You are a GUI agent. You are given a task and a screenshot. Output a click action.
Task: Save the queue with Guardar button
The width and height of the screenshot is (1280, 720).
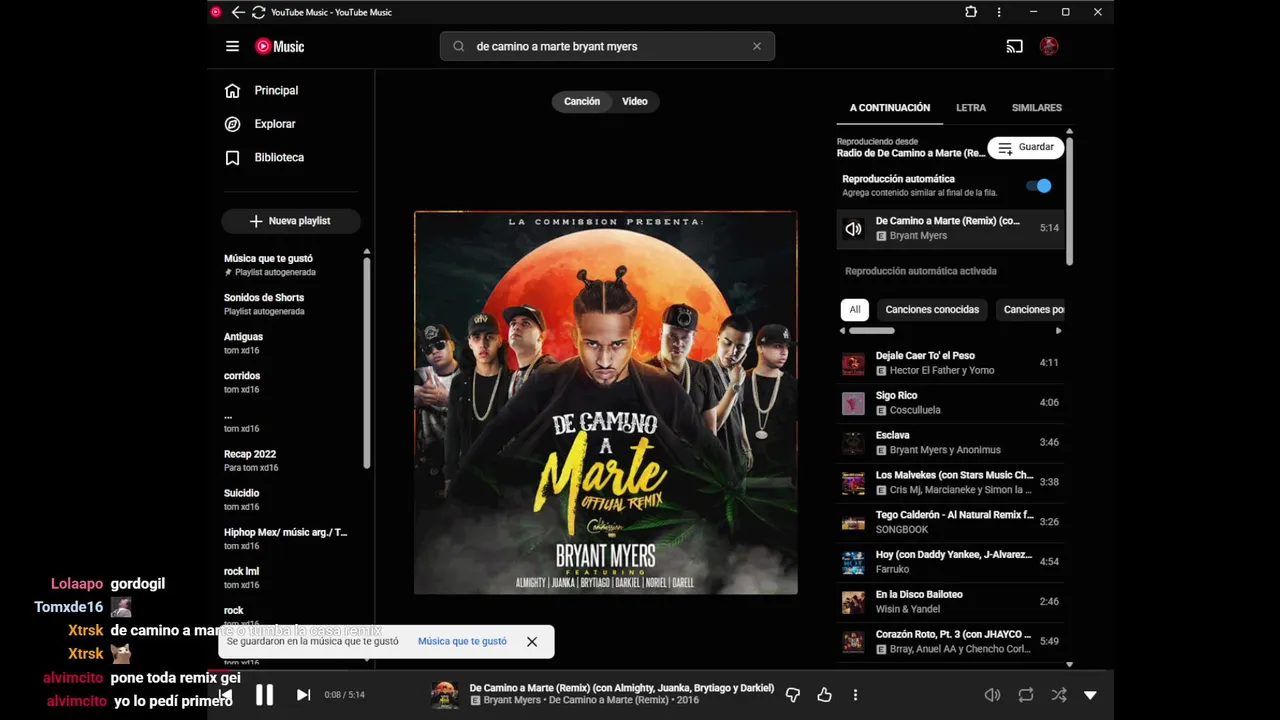coord(1026,147)
